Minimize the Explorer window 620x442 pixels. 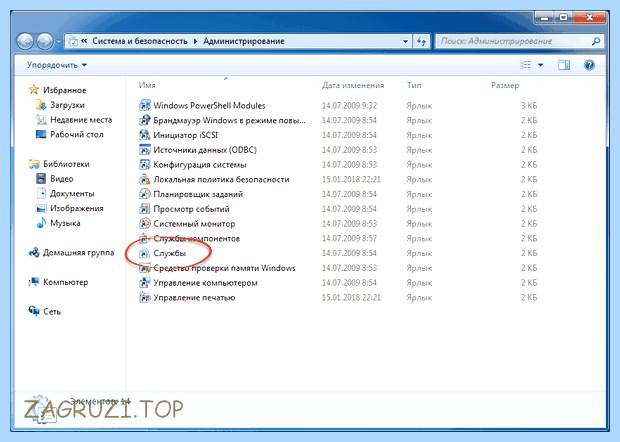(544, 17)
